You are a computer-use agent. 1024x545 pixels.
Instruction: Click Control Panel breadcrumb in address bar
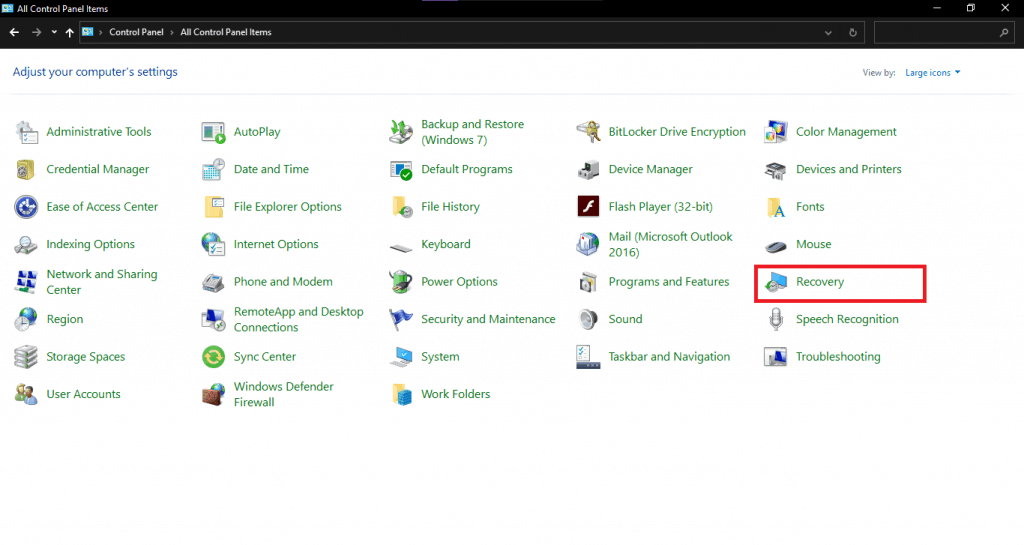pyautogui.click(x=136, y=32)
